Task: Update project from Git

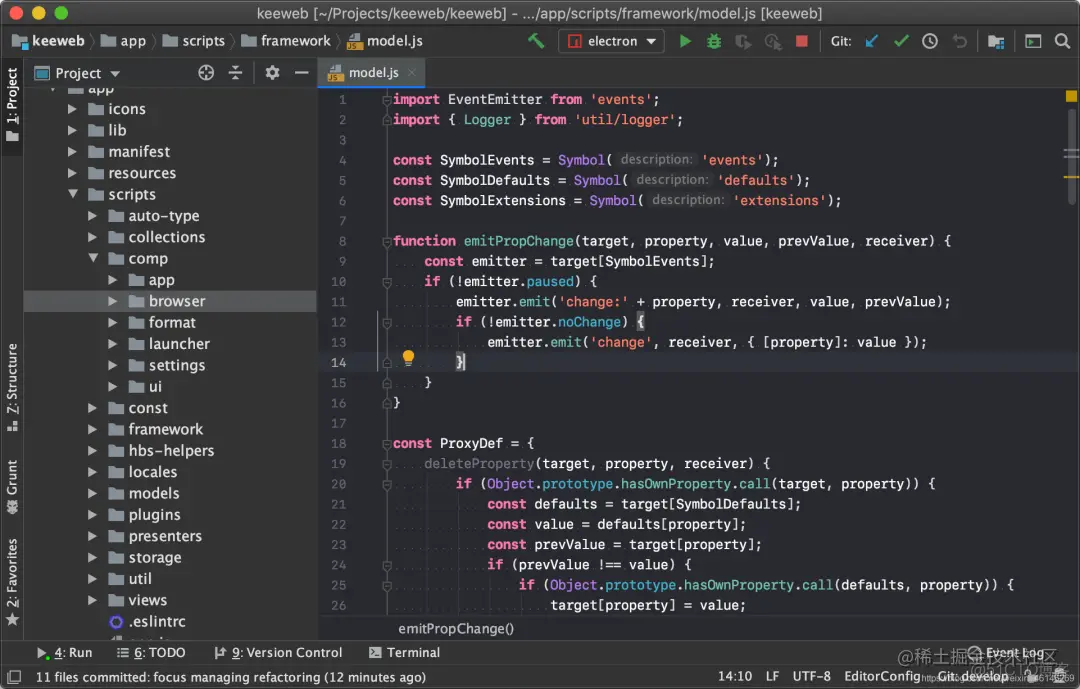Action: [872, 41]
